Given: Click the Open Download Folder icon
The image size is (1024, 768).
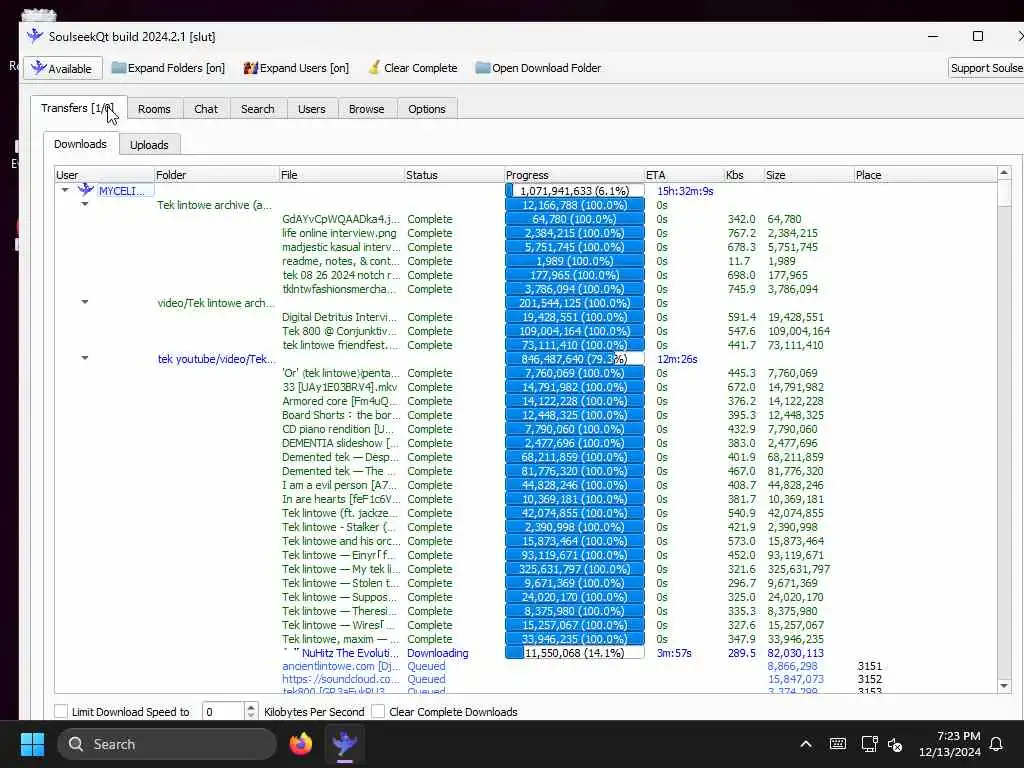Looking at the screenshot, I should click(483, 67).
